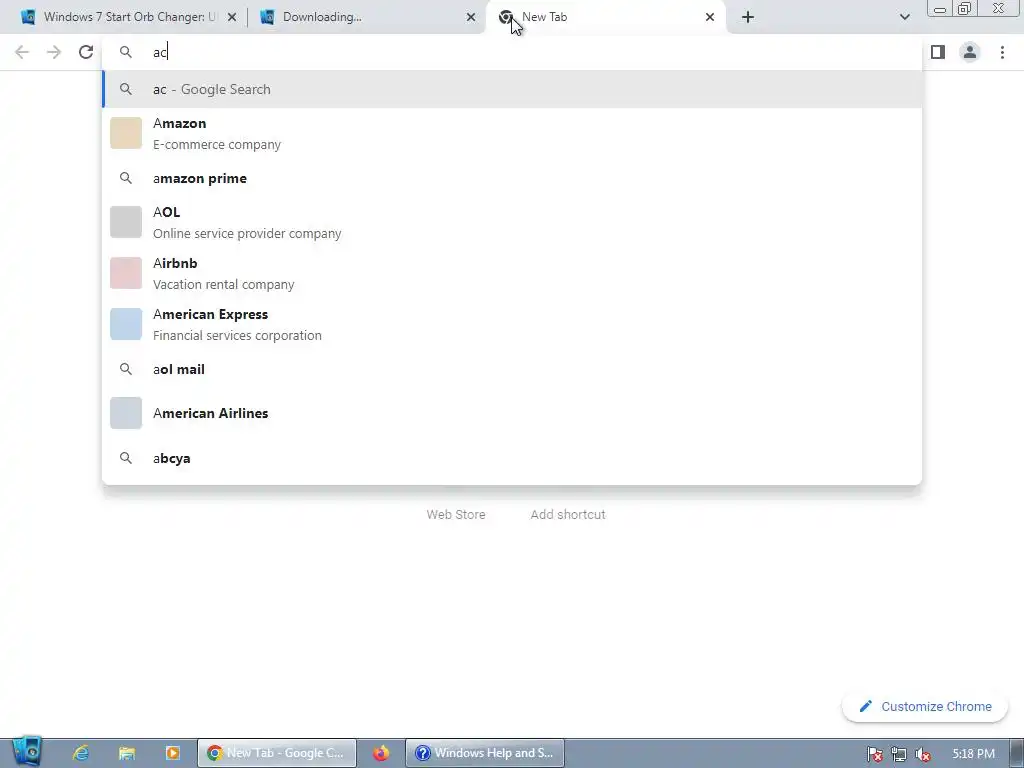Choose the 'amazon prime' suggestion

pyautogui.click(x=513, y=178)
